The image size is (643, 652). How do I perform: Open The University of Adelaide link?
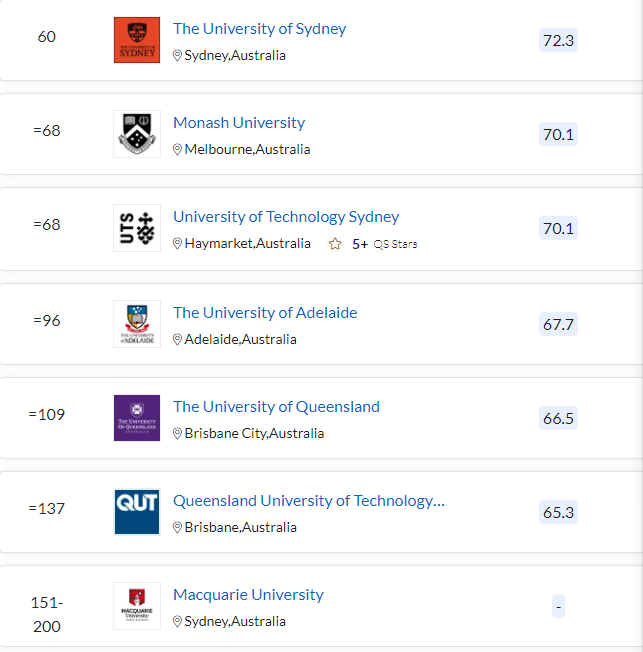265,313
